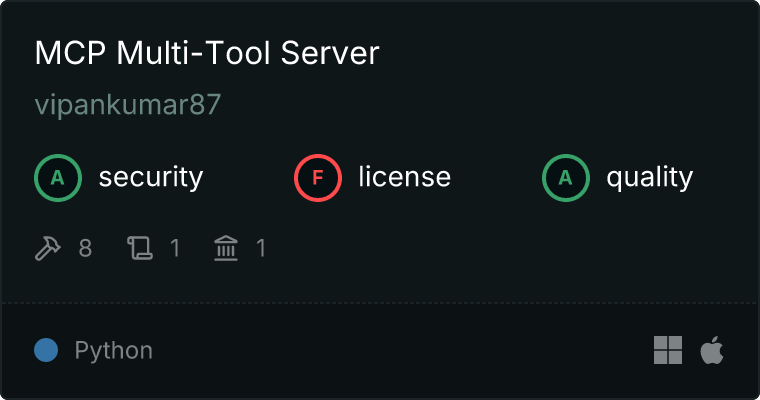Click the green quality grade A badge
The image size is (760, 400).
566,178
